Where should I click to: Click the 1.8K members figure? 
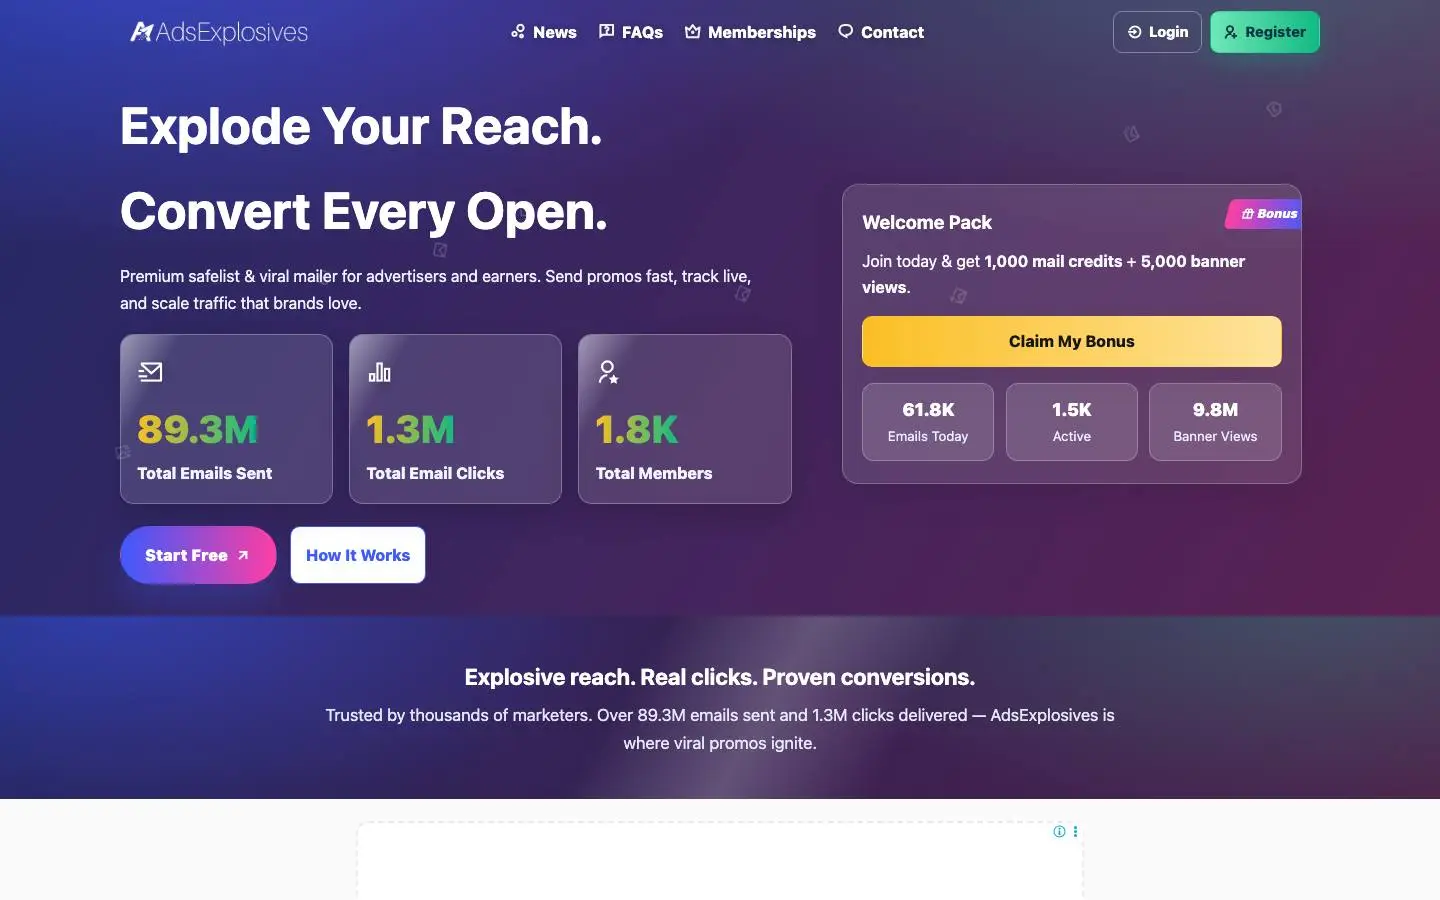(x=637, y=429)
